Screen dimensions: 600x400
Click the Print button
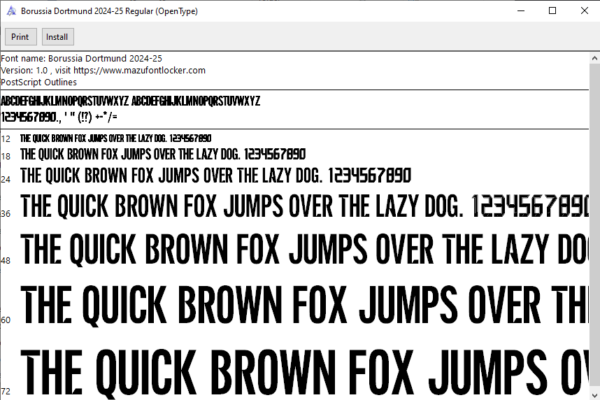[21, 37]
